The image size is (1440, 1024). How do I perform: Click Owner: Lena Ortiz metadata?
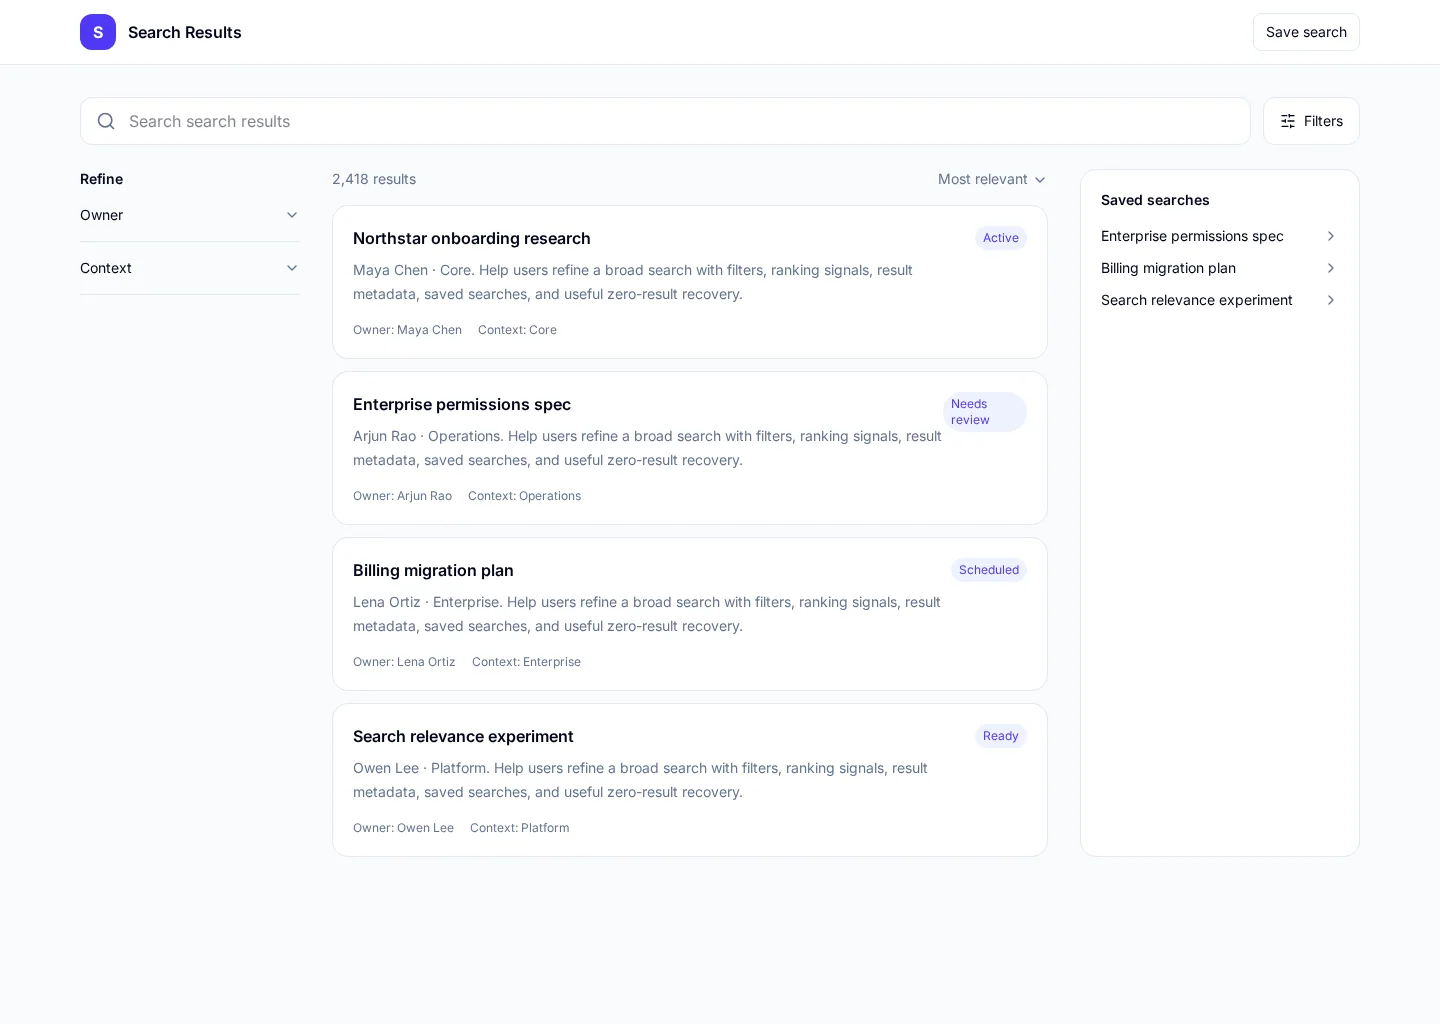(404, 662)
